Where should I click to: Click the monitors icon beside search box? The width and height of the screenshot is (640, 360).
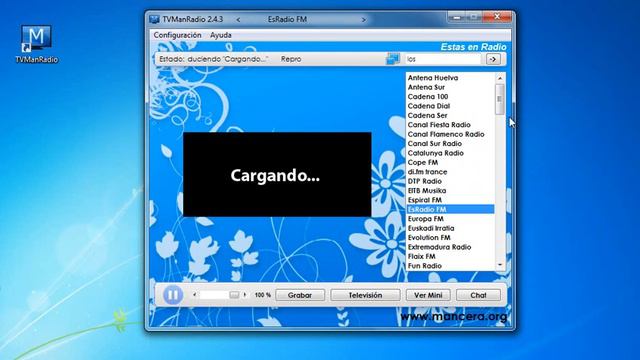pos(393,59)
